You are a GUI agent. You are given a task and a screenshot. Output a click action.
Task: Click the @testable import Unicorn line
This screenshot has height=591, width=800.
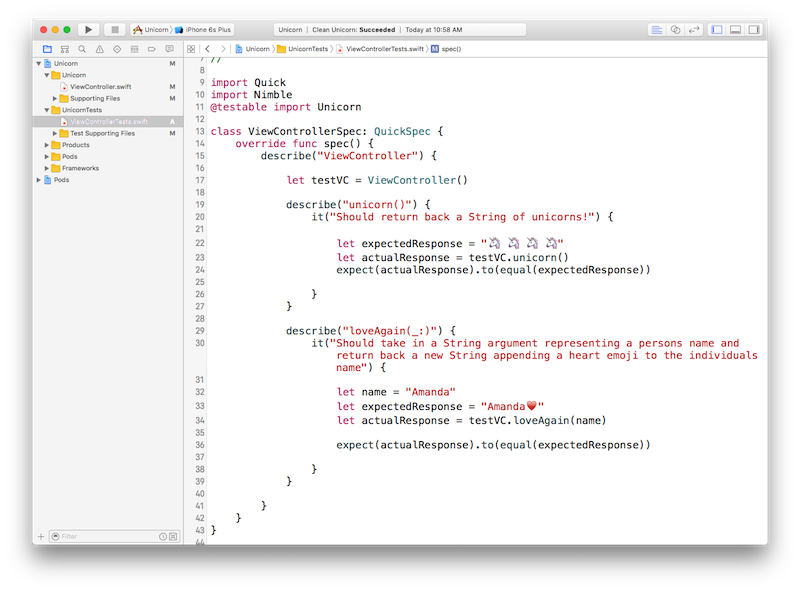click(x=286, y=107)
